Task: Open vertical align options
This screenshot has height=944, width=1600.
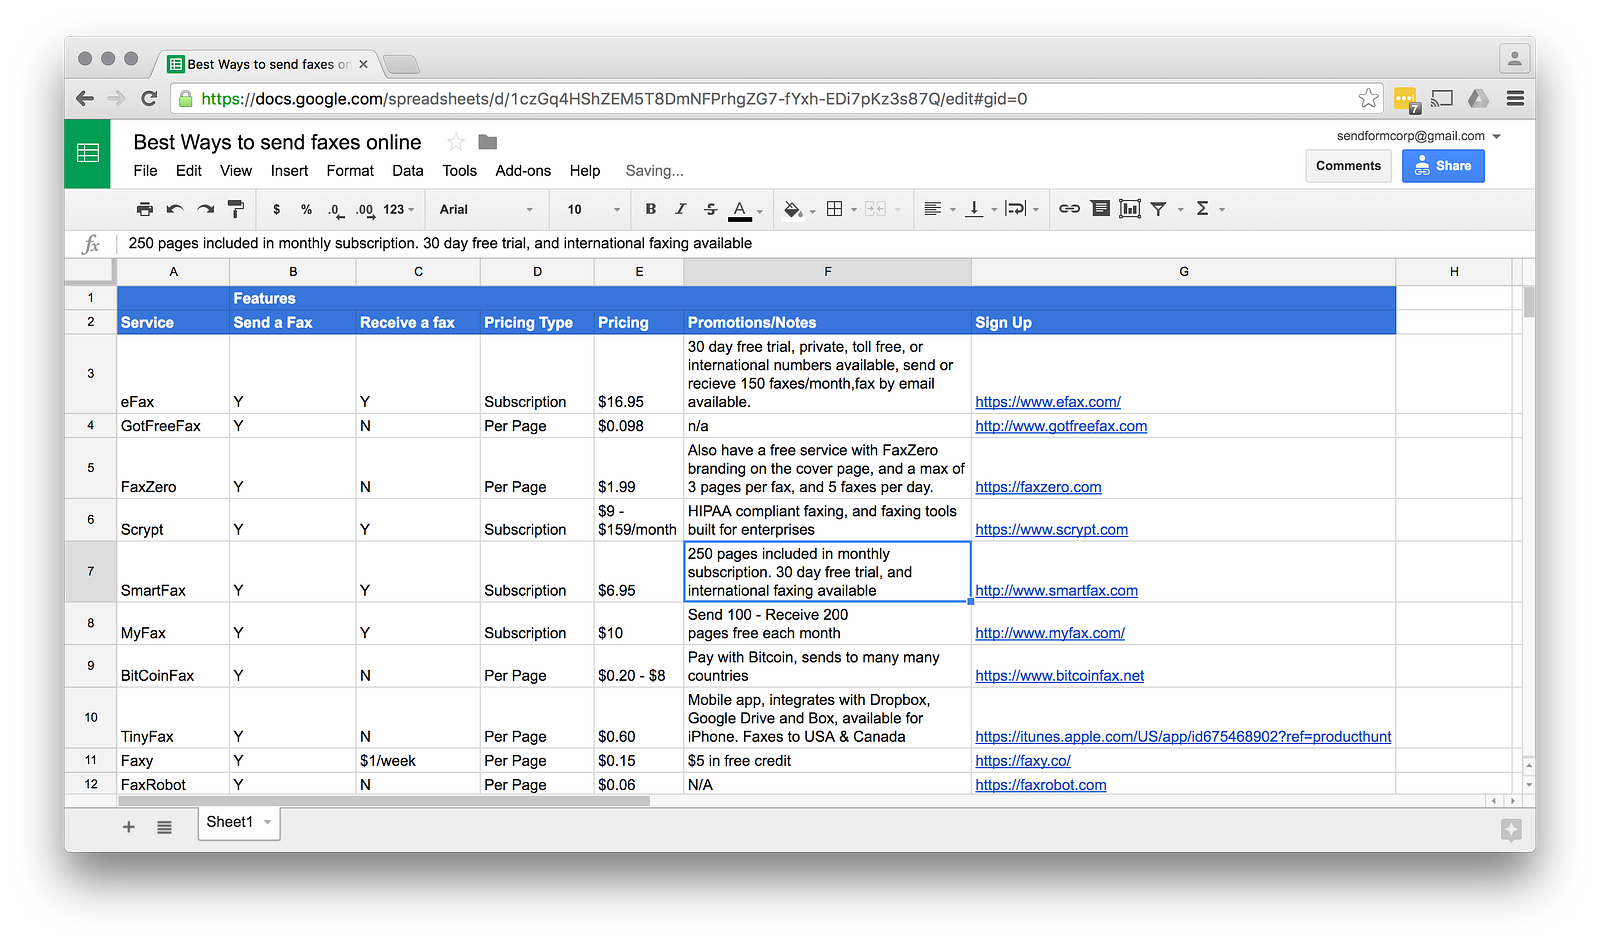Action: [x=974, y=209]
